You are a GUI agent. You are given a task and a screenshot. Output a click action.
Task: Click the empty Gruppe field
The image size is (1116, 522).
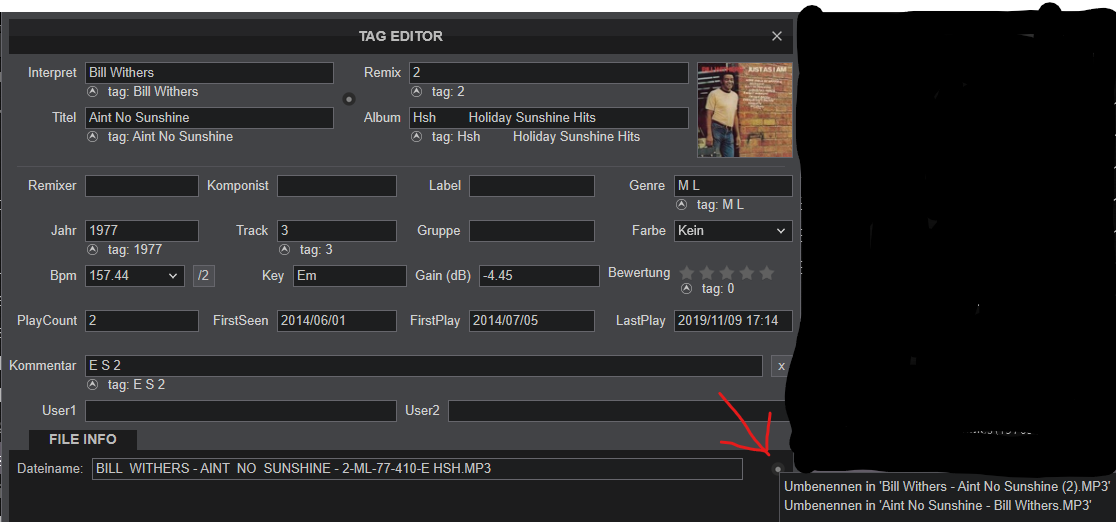point(532,231)
